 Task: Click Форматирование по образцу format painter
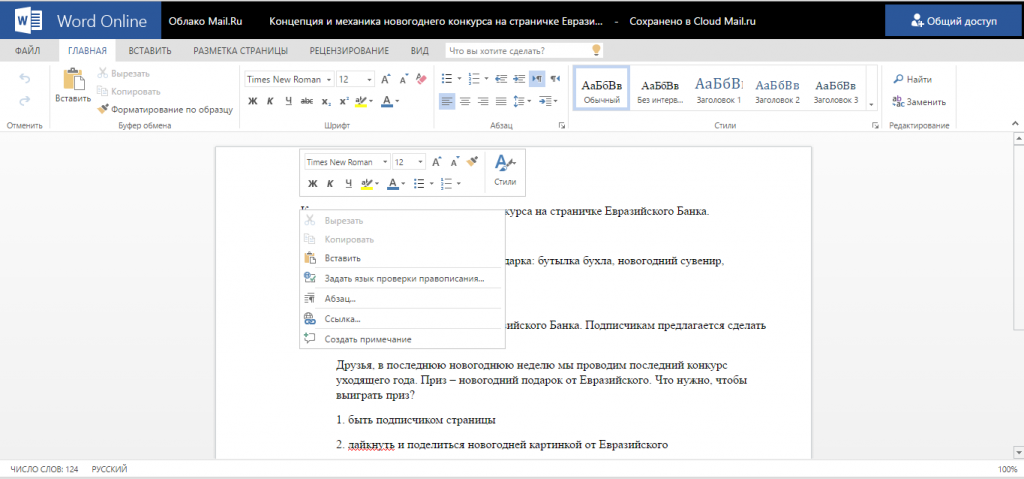[165, 110]
